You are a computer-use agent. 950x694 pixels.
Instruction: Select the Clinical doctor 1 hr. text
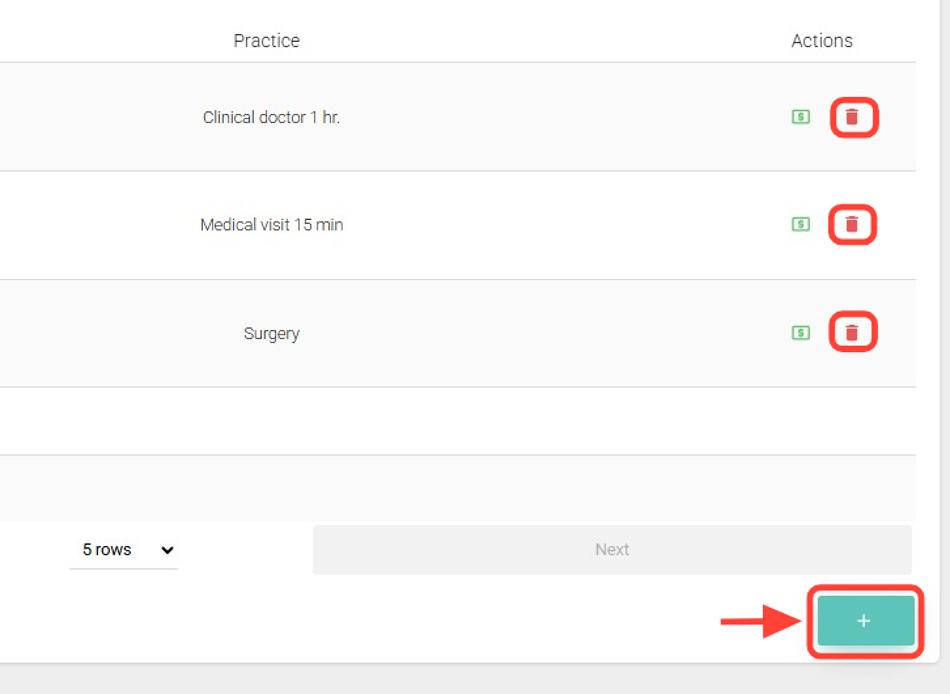coord(271,117)
